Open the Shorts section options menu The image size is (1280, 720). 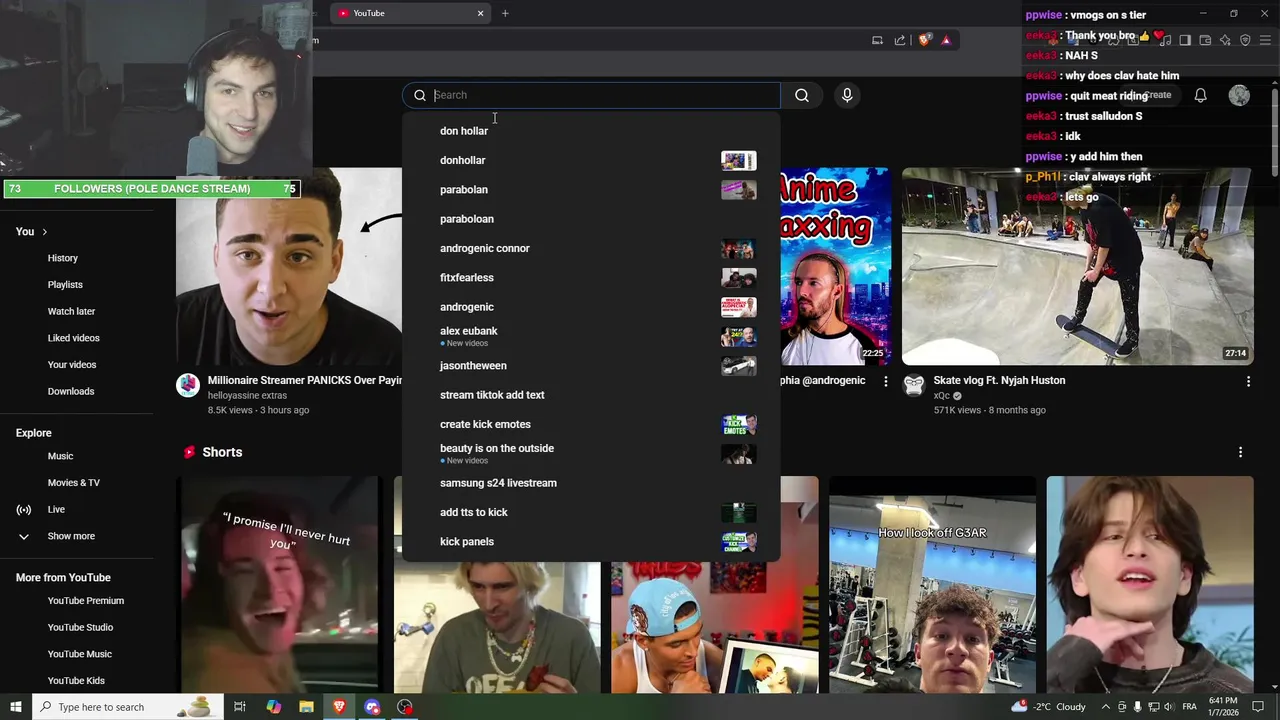pyautogui.click(x=1240, y=452)
